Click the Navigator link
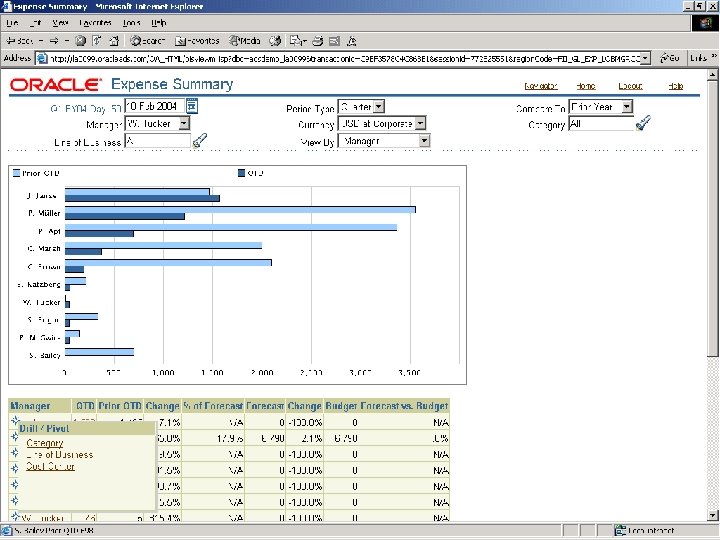720x540 pixels. click(540, 87)
